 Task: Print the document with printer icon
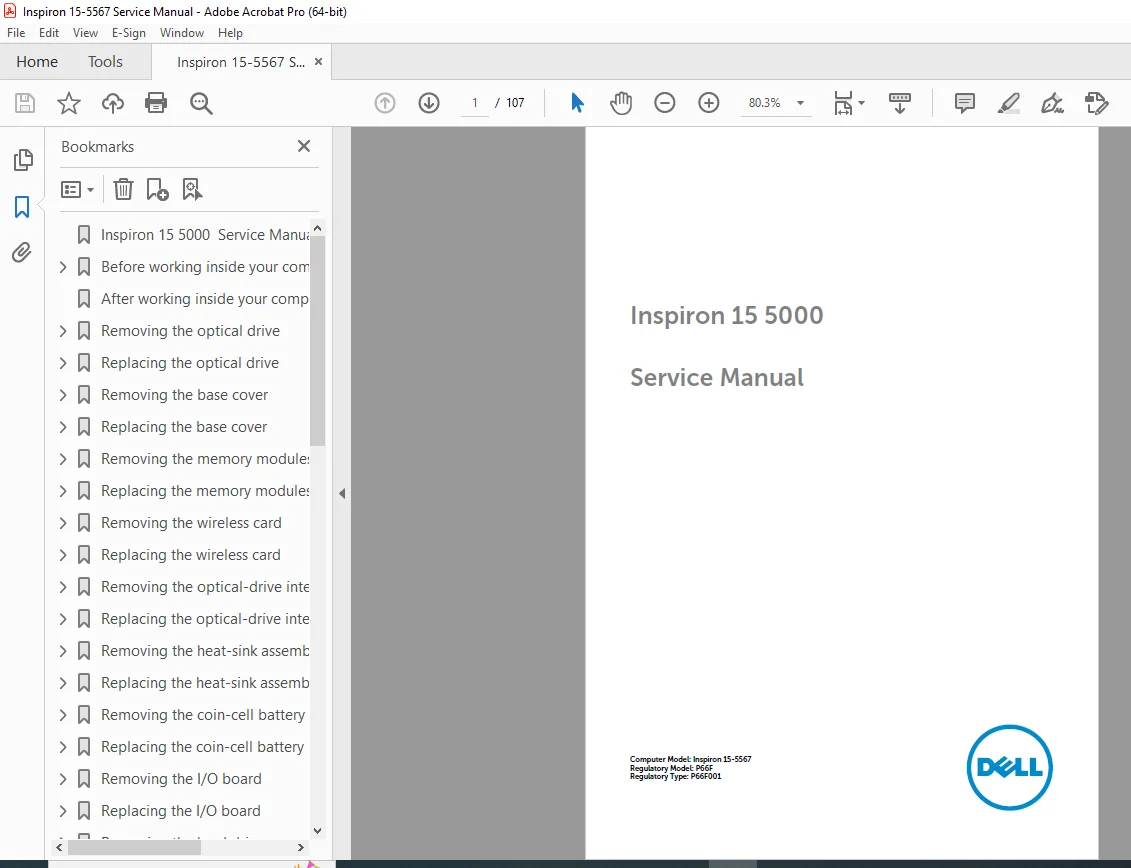[x=156, y=103]
